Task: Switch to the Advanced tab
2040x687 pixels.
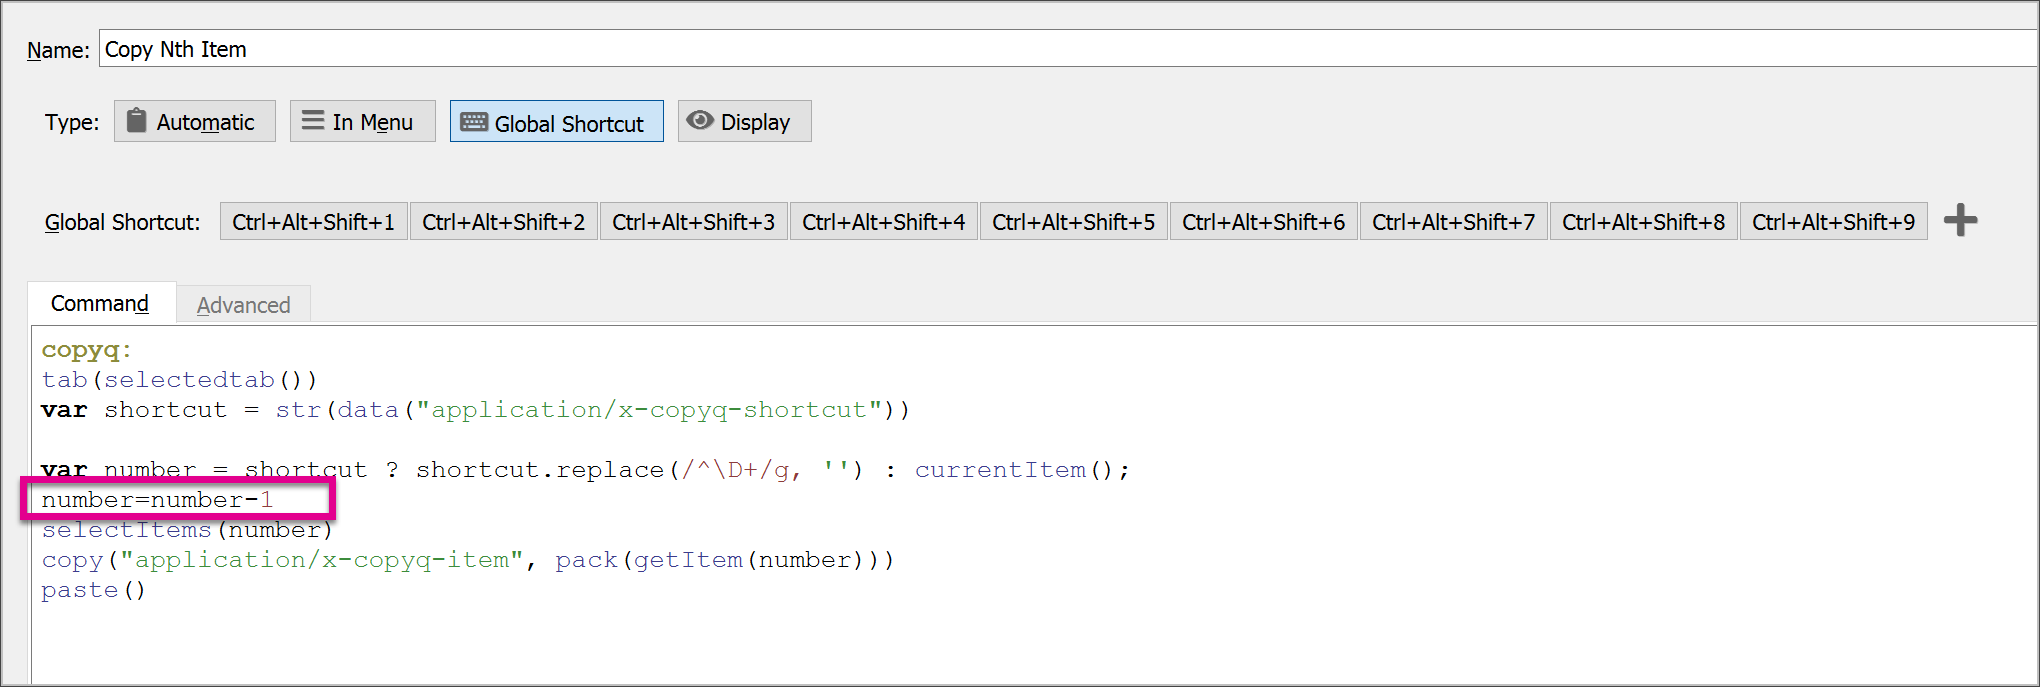Action: click(x=244, y=305)
